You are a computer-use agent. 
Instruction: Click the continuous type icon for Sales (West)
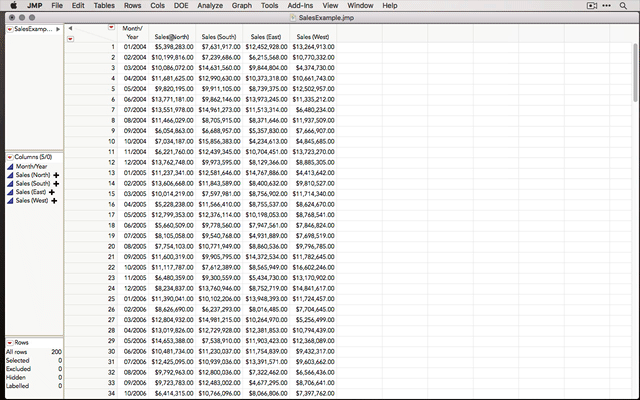click(10, 201)
